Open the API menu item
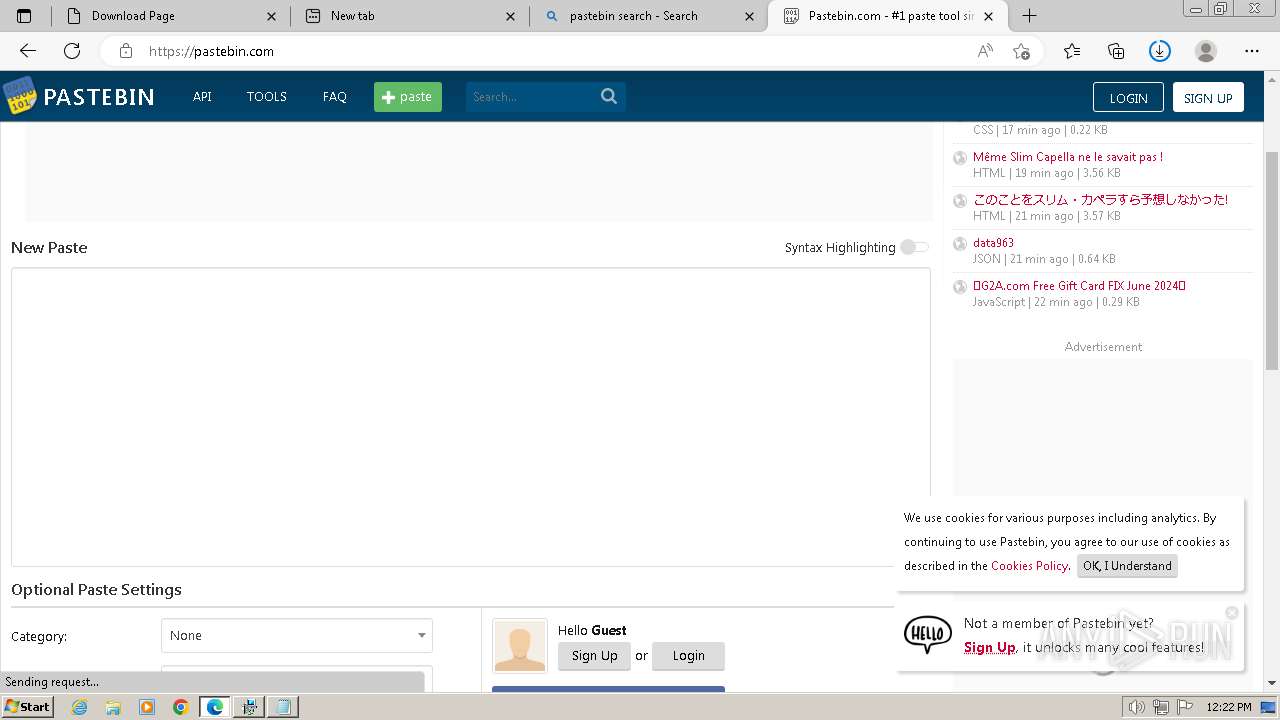This screenshot has width=1280, height=720. tap(202, 97)
